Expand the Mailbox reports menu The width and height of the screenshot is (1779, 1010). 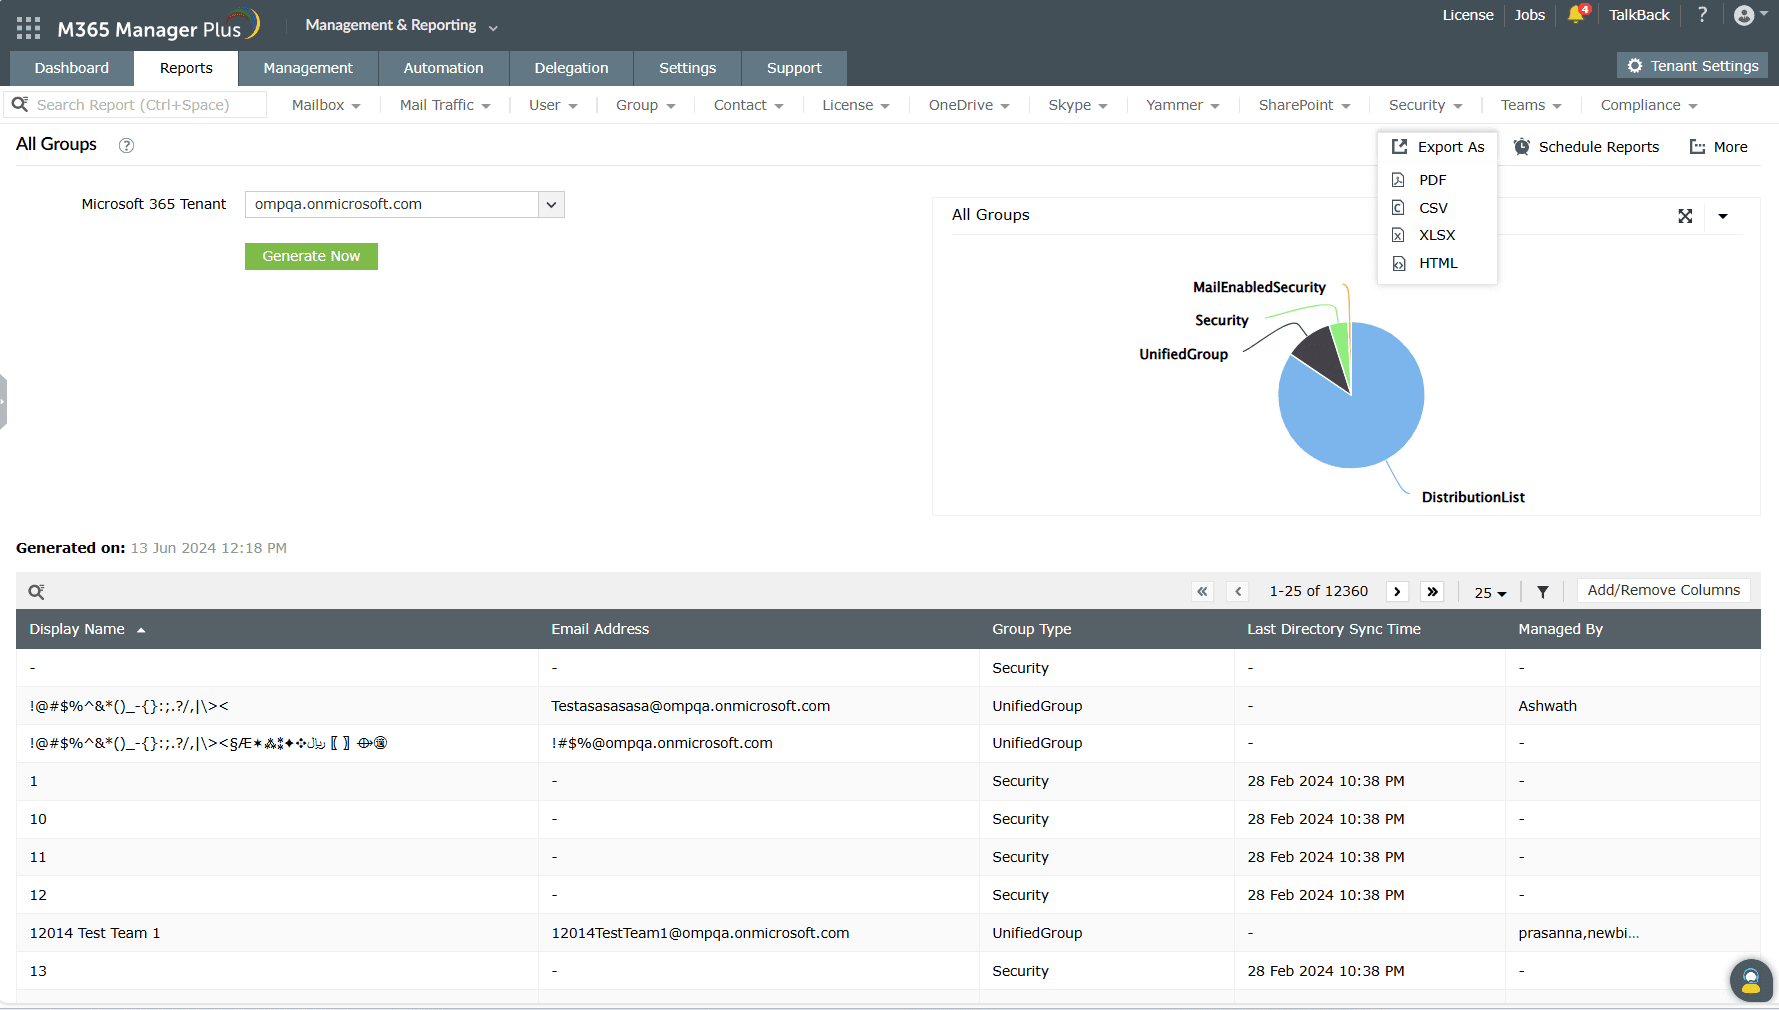tap(326, 105)
